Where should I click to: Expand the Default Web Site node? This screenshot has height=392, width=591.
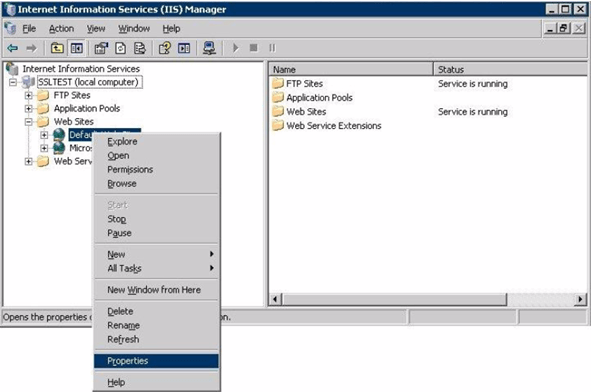(x=44, y=135)
